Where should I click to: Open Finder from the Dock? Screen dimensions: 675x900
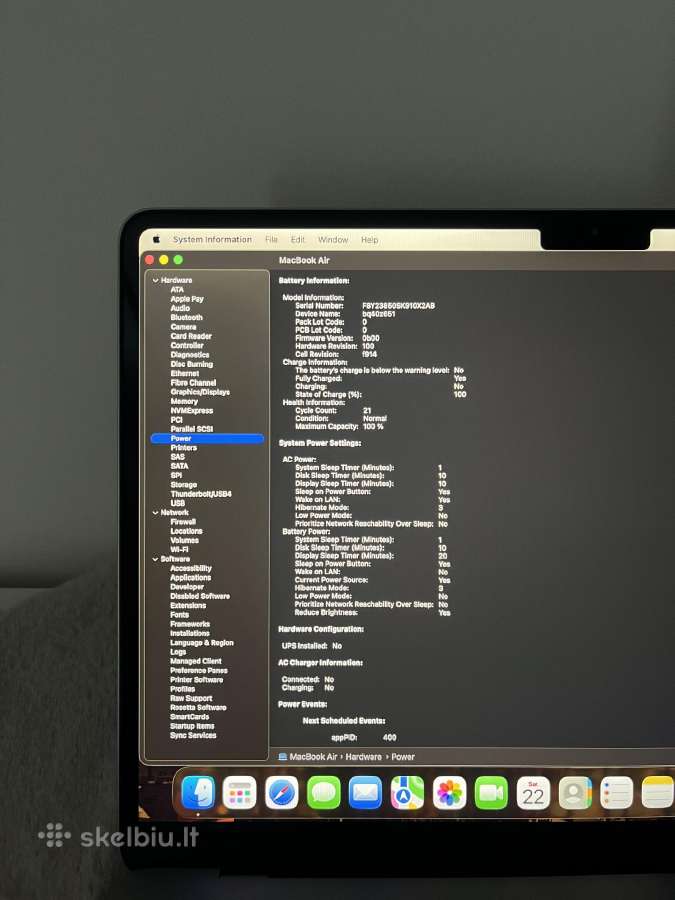[x=198, y=793]
